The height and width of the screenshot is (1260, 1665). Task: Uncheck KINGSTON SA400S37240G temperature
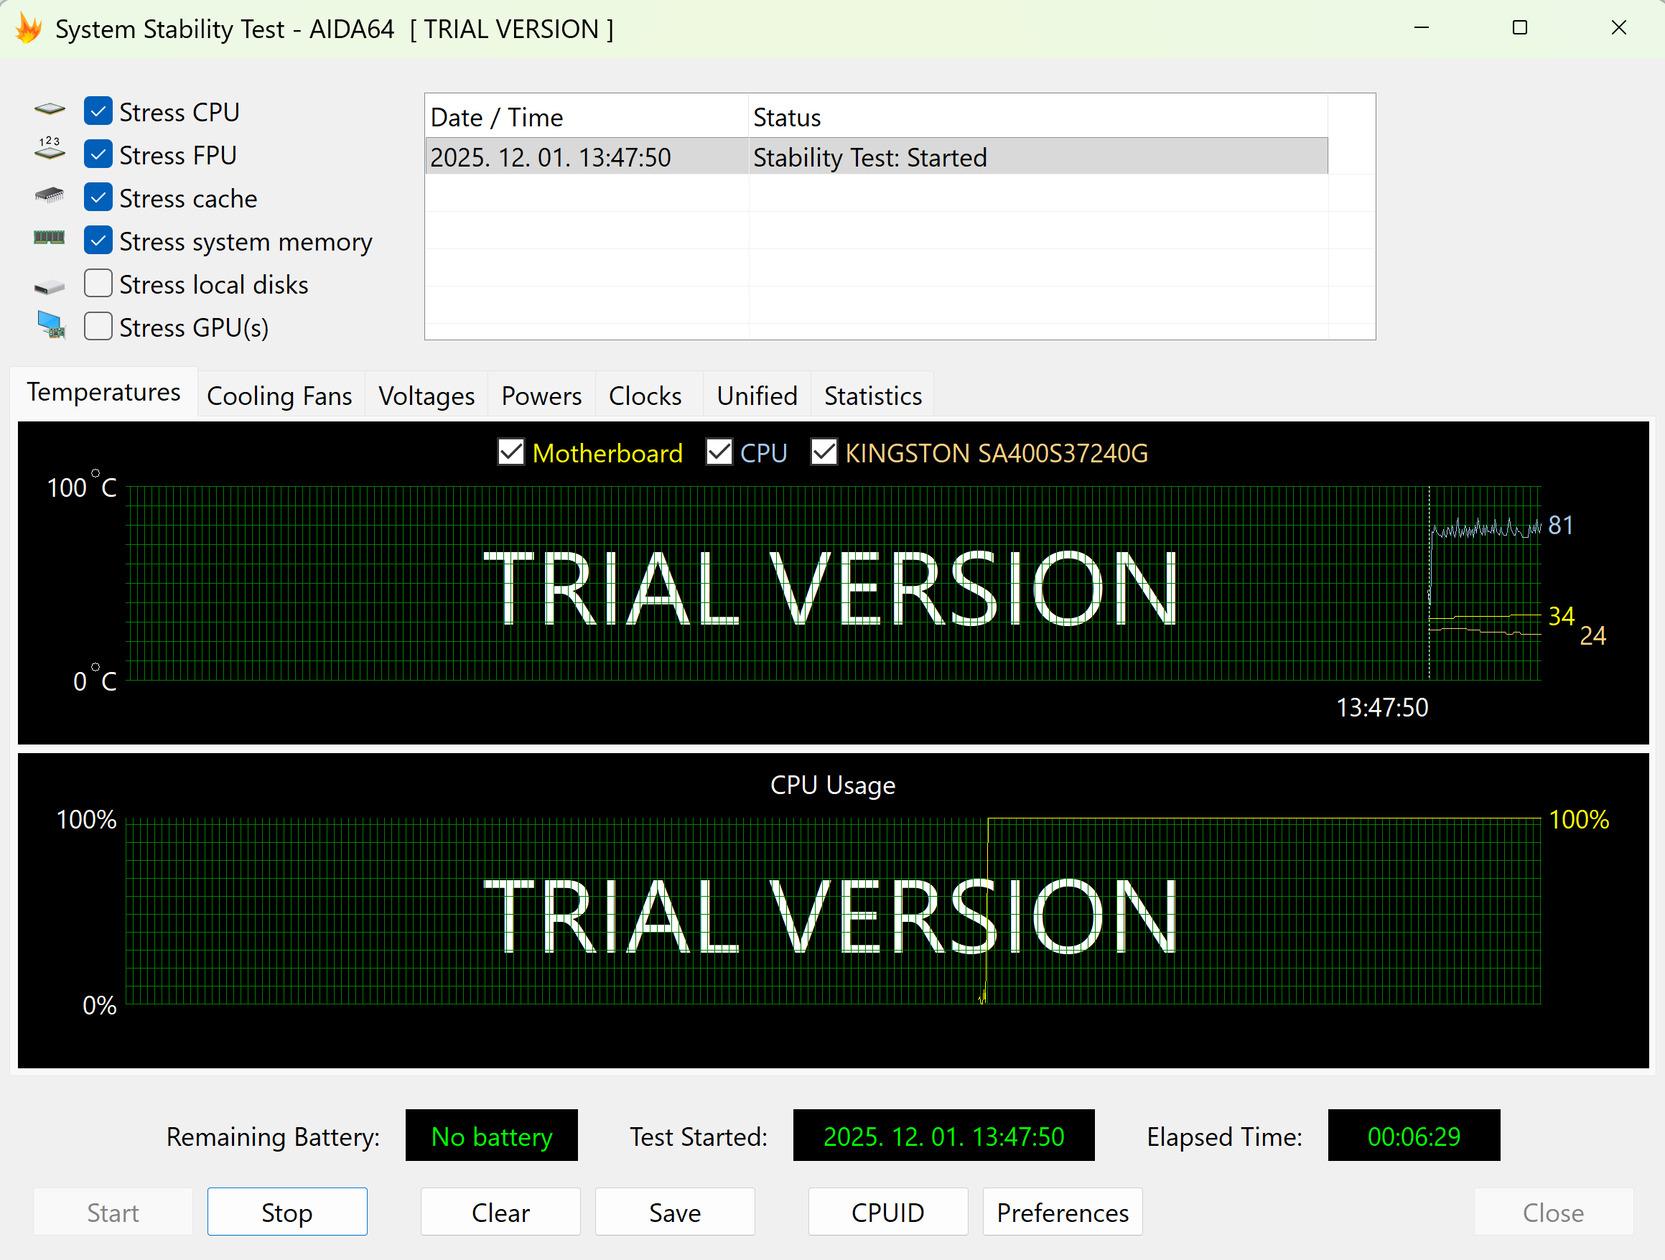(824, 452)
